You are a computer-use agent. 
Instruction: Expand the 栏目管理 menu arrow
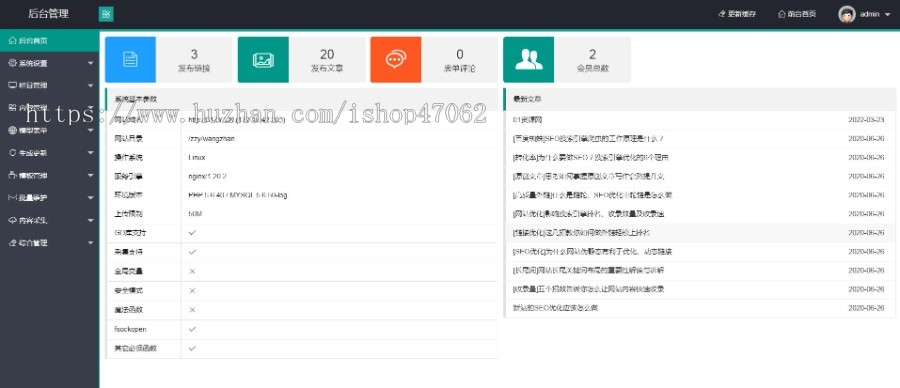point(90,86)
